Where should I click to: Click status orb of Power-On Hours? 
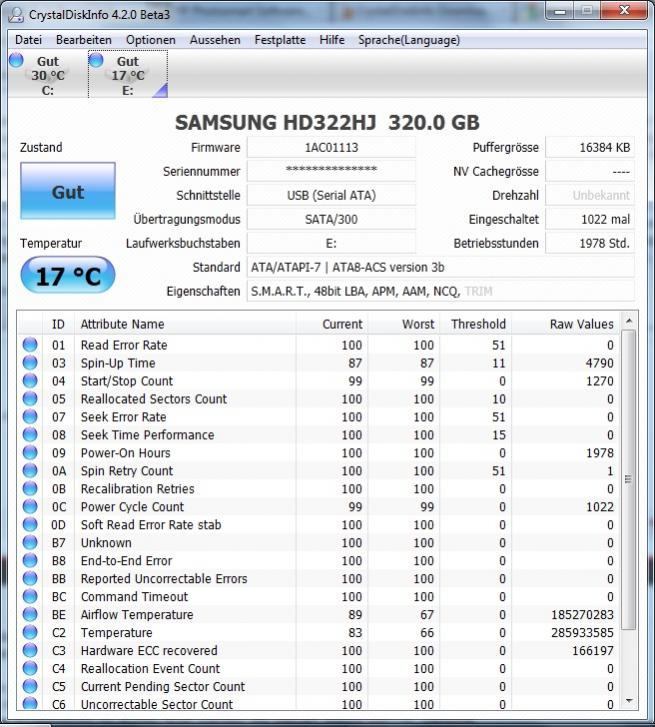click(x=30, y=453)
